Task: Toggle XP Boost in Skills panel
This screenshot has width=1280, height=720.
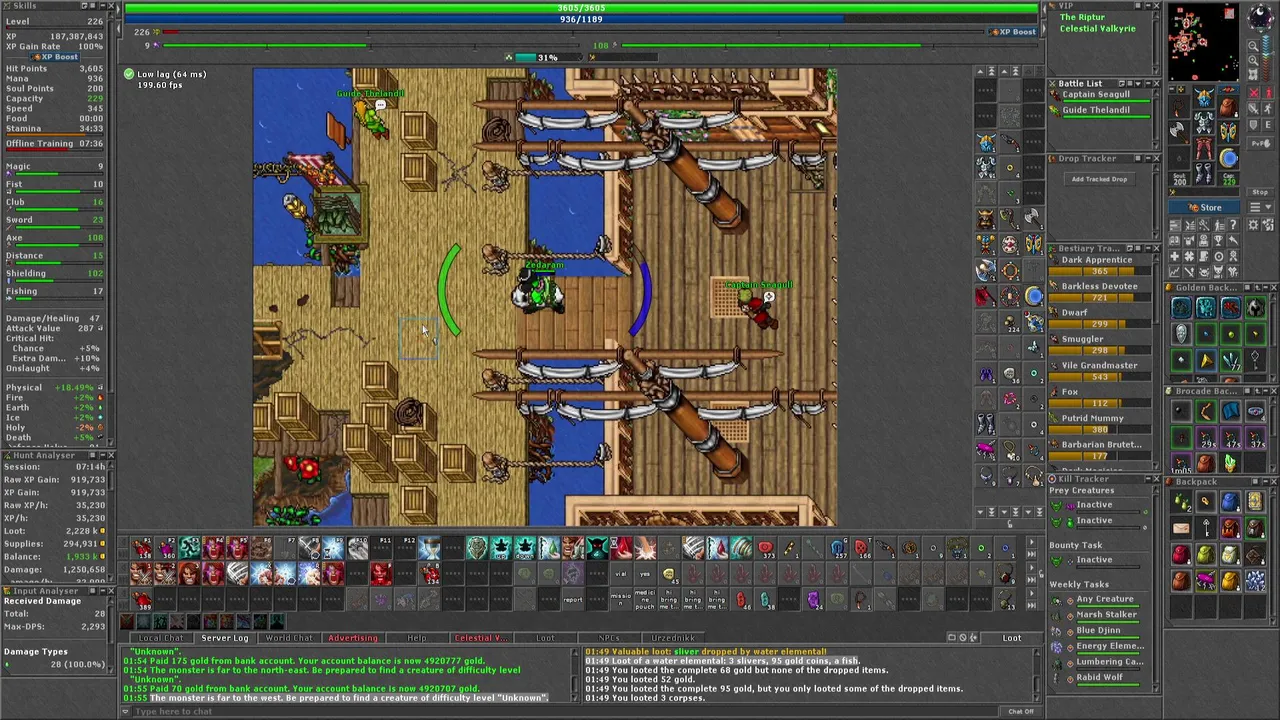Action: [55, 57]
